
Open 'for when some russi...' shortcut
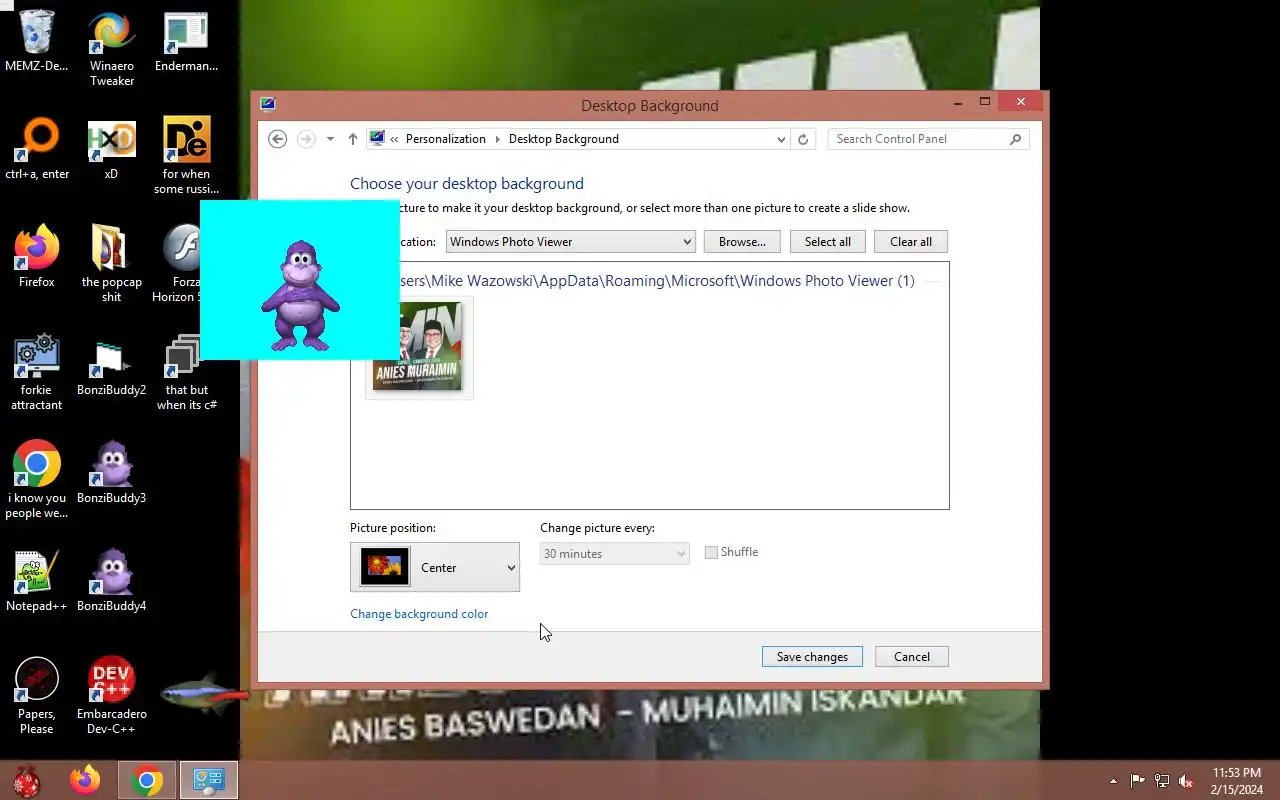click(186, 157)
